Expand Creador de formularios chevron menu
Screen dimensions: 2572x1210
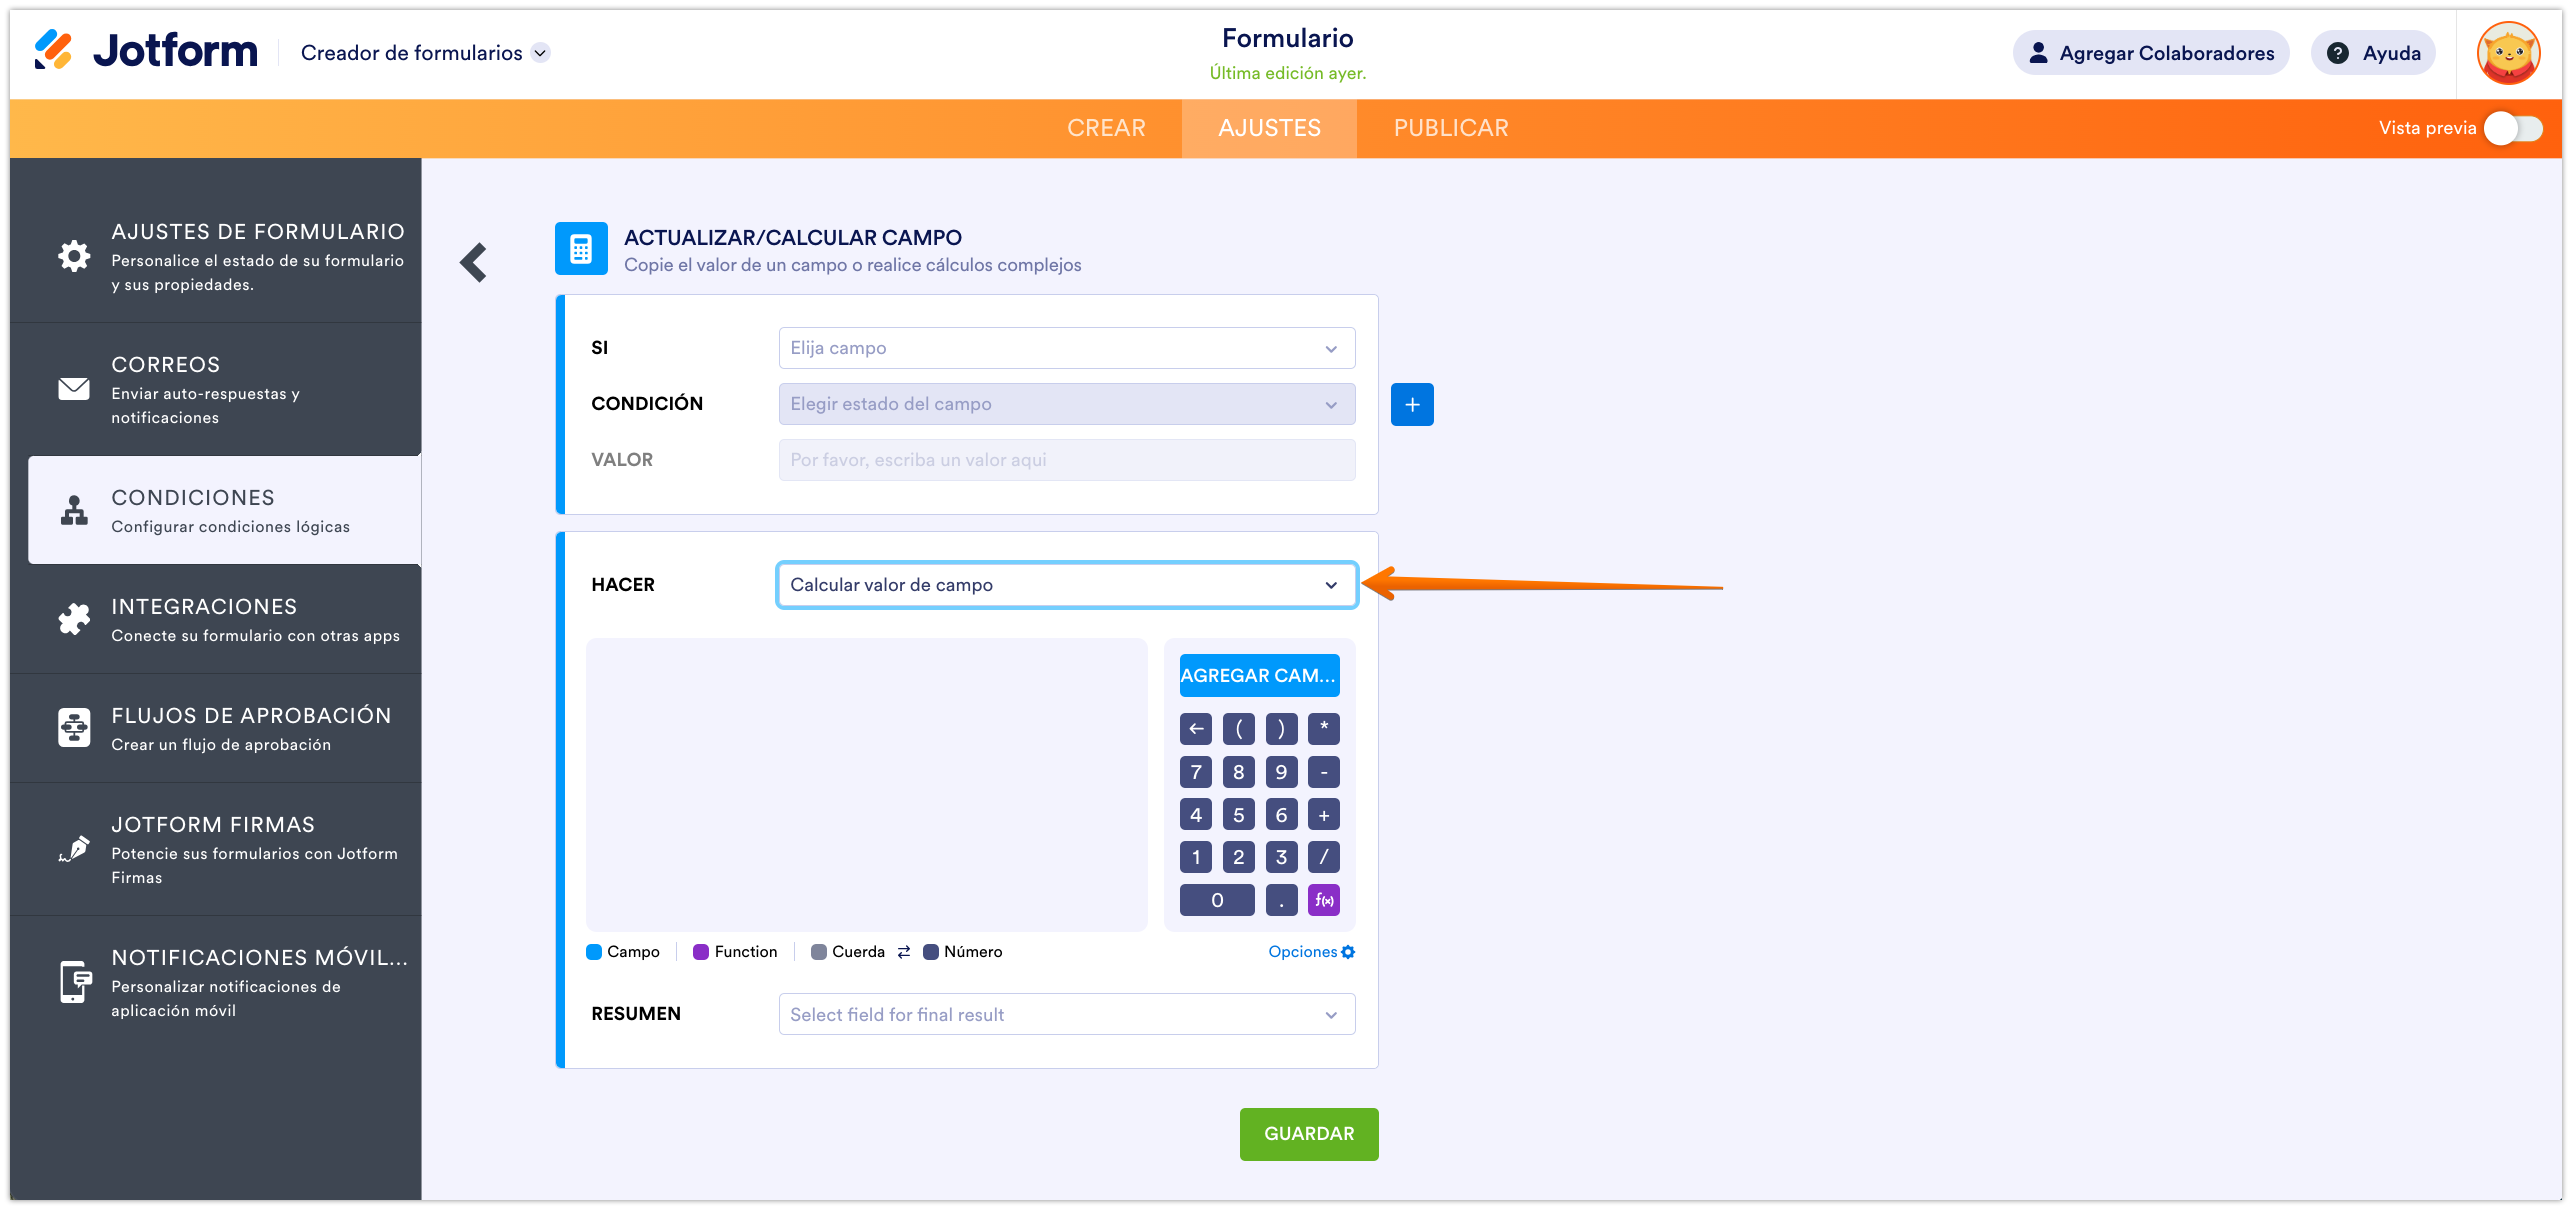click(x=541, y=53)
